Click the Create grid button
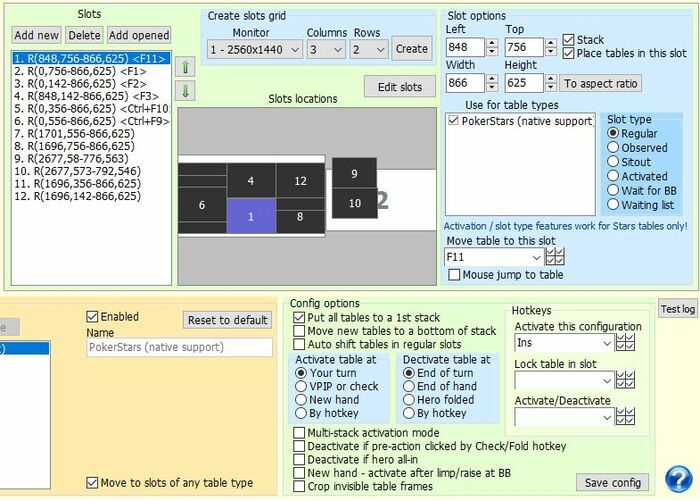 click(412, 49)
